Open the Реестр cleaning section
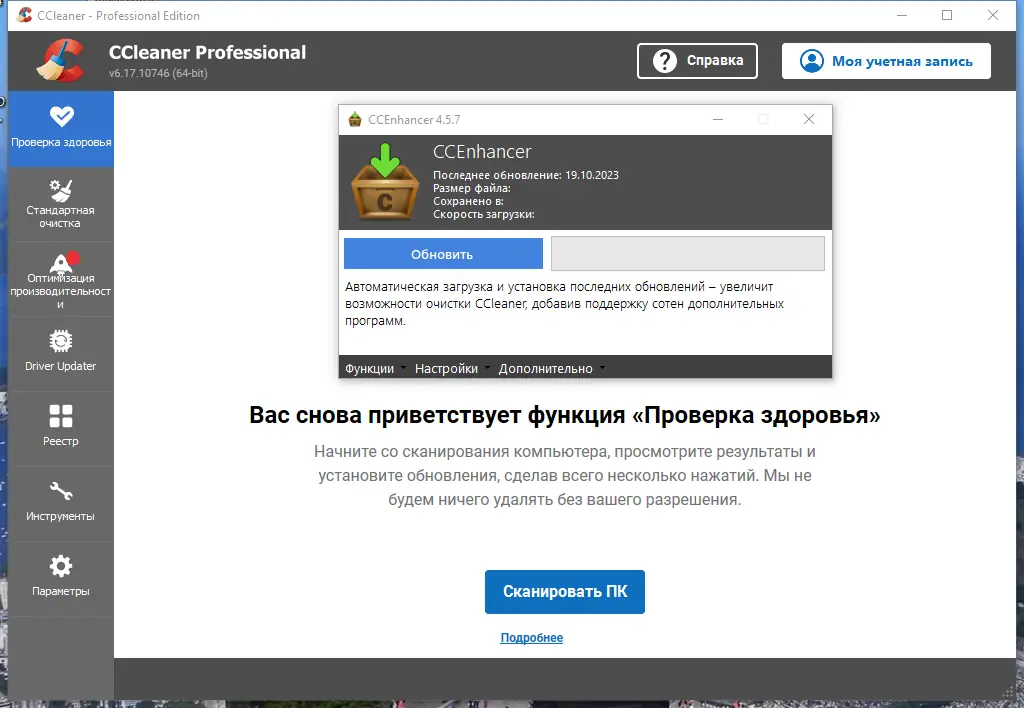1024x708 pixels. point(61,428)
